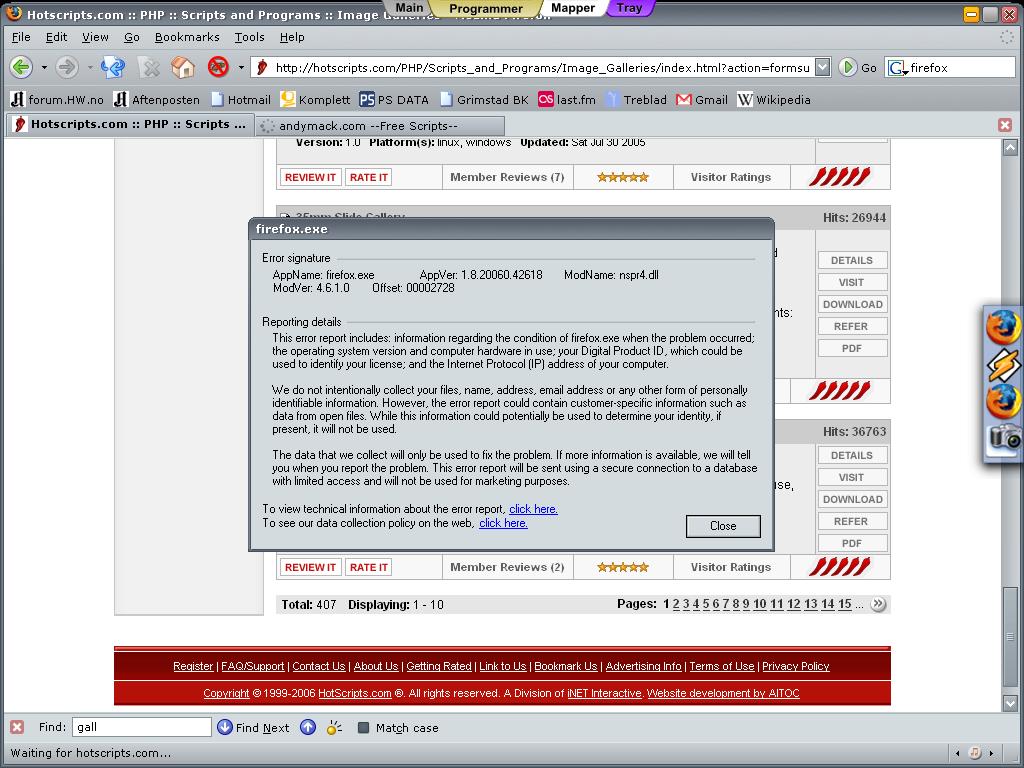Click data collection policy 'click here' link
Screen dimensions: 1024x768
coord(503,523)
